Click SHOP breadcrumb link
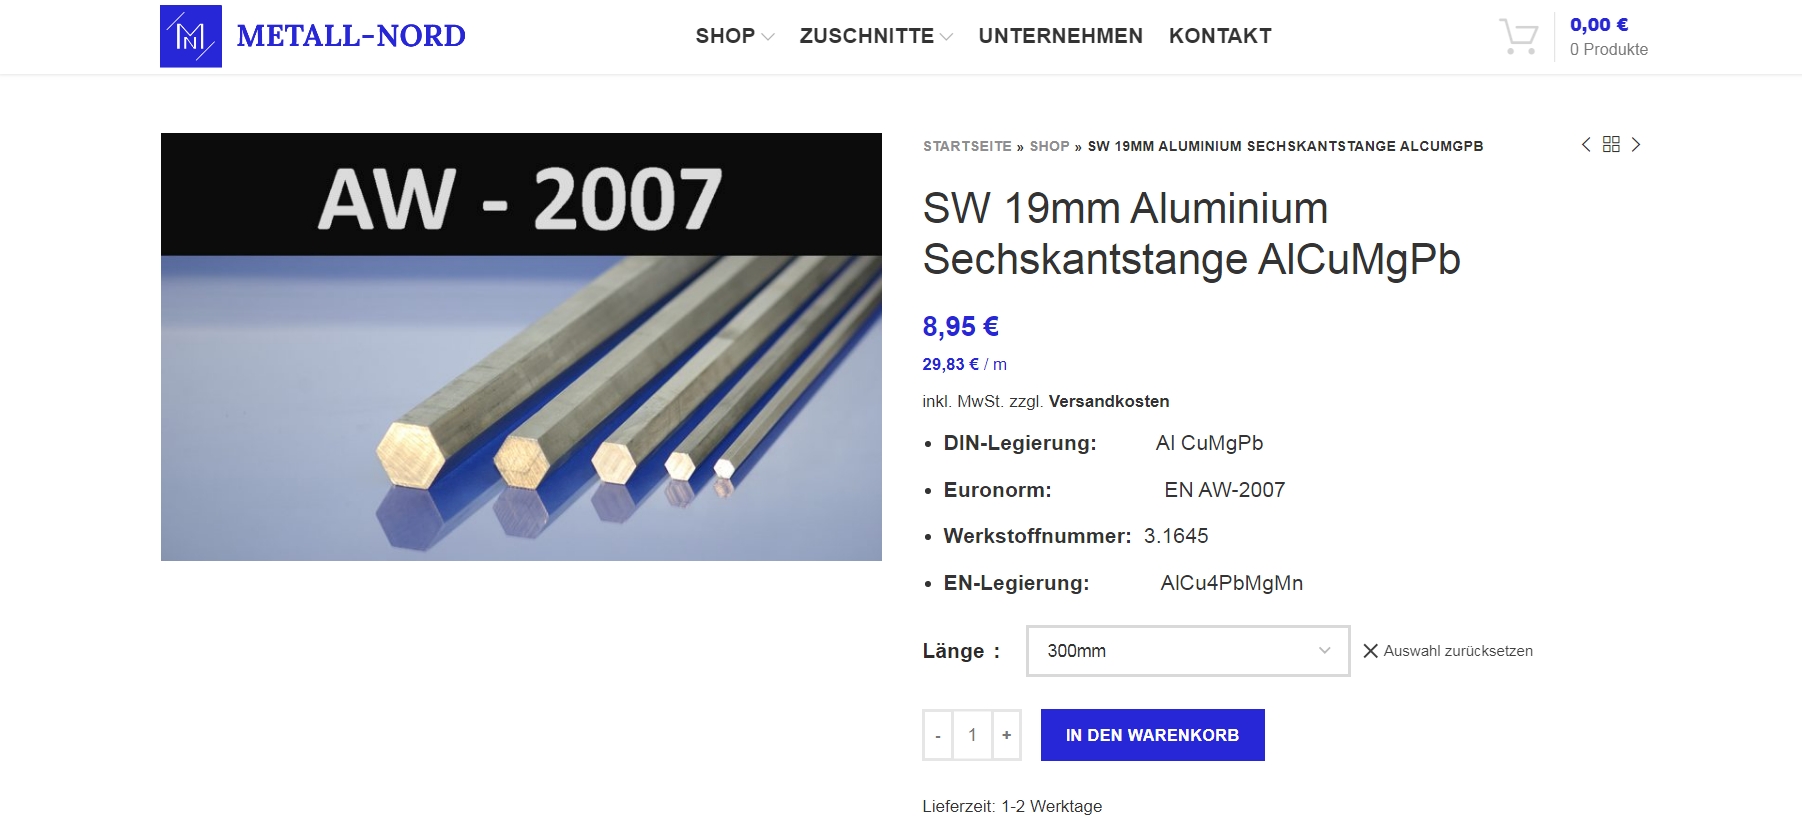Viewport: 1802px width, 818px height. point(1049,146)
